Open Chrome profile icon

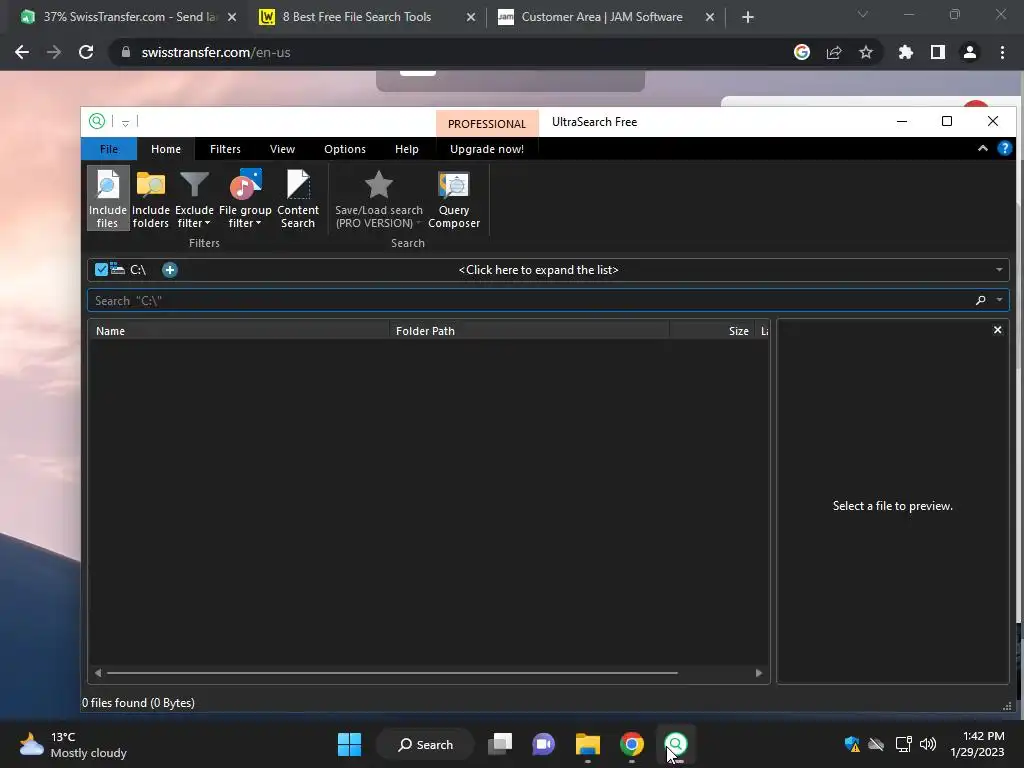click(970, 52)
